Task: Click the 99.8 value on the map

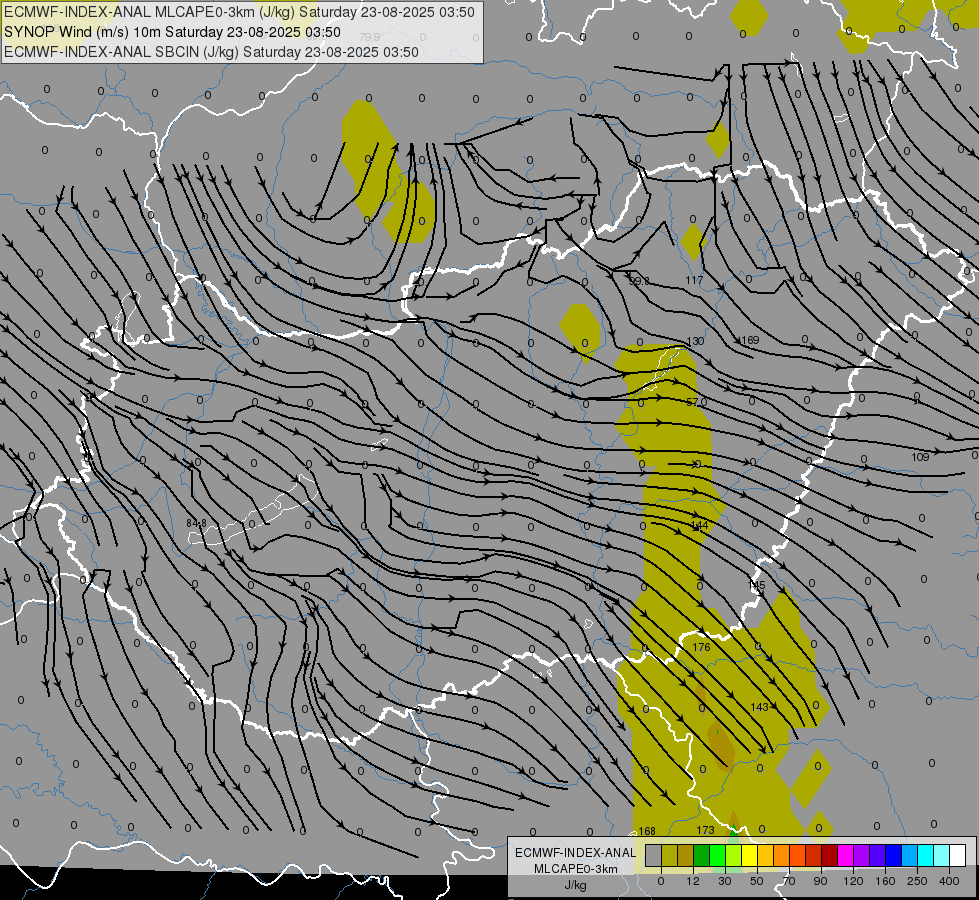Action: tap(639, 281)
